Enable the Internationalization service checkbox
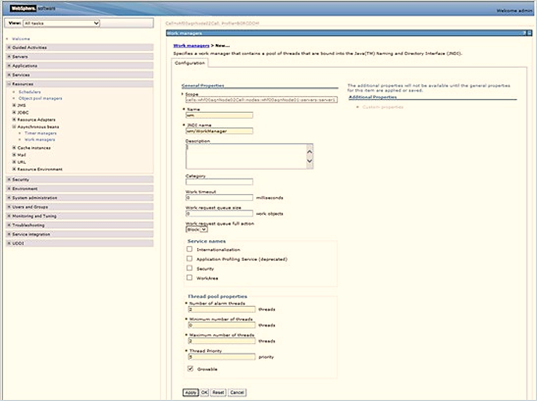The width and height of the screenshot is (537, 401). point(189,249)
